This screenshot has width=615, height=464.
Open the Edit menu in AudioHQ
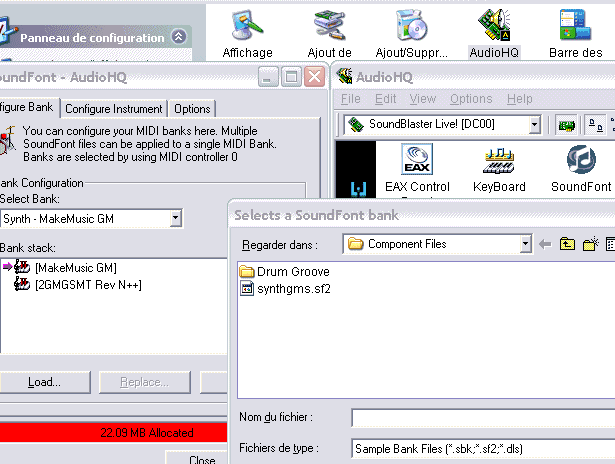click(386, 99)
